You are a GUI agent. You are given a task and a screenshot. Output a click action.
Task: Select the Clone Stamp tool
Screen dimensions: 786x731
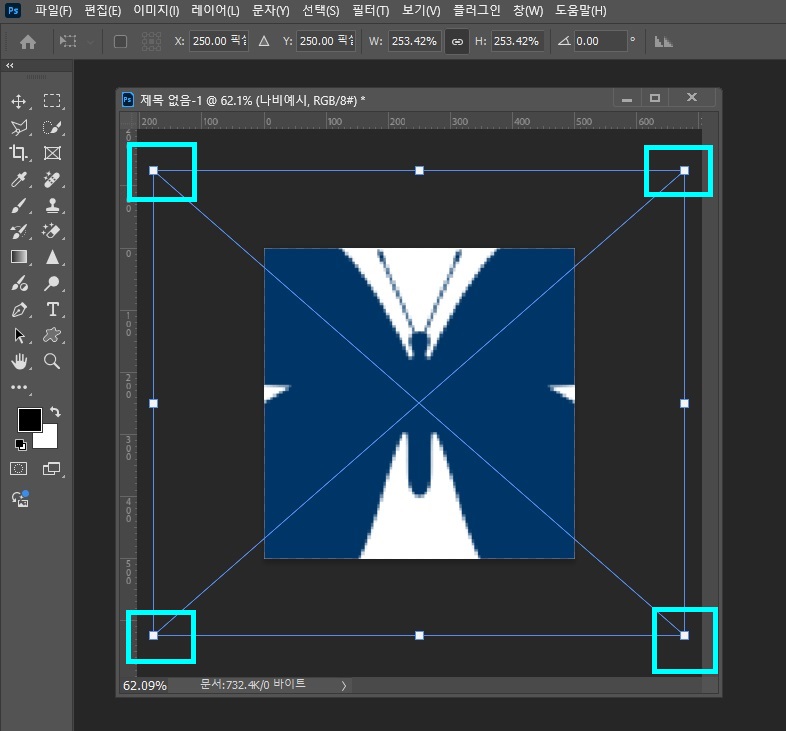[52, 205]
